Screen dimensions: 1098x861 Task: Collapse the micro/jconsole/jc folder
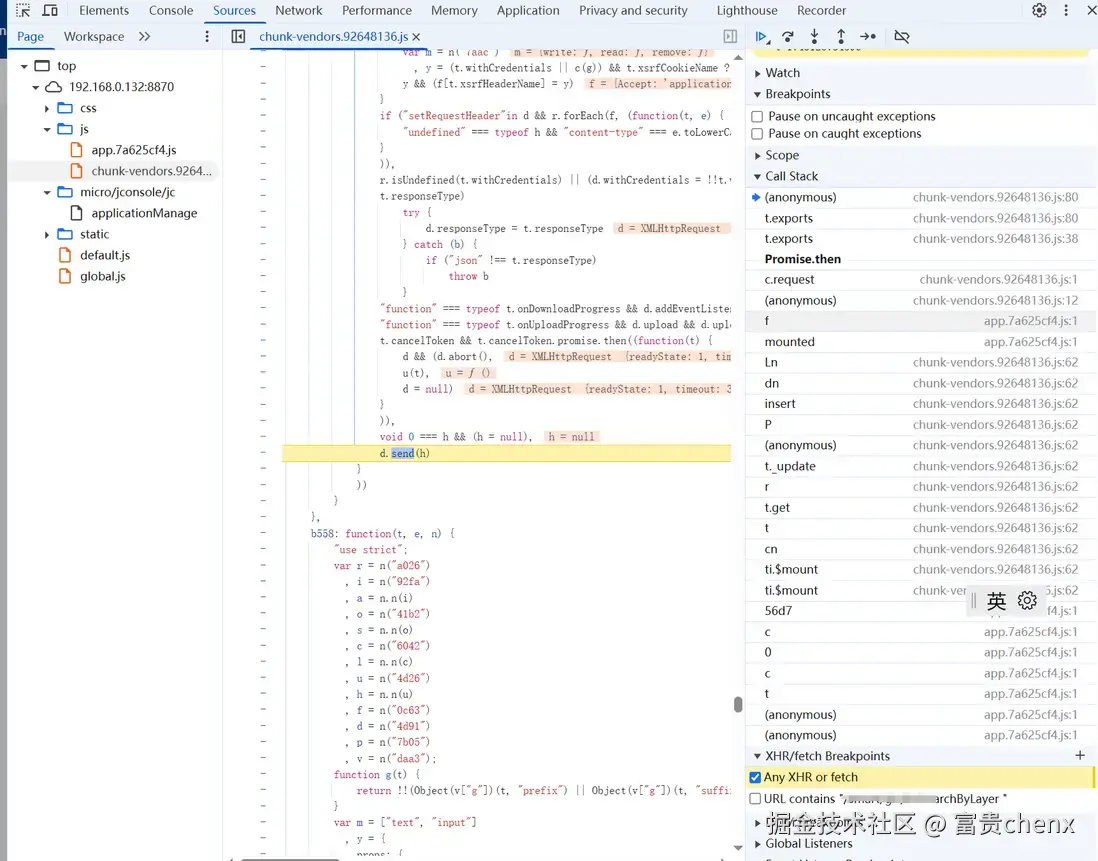[46, 192]
